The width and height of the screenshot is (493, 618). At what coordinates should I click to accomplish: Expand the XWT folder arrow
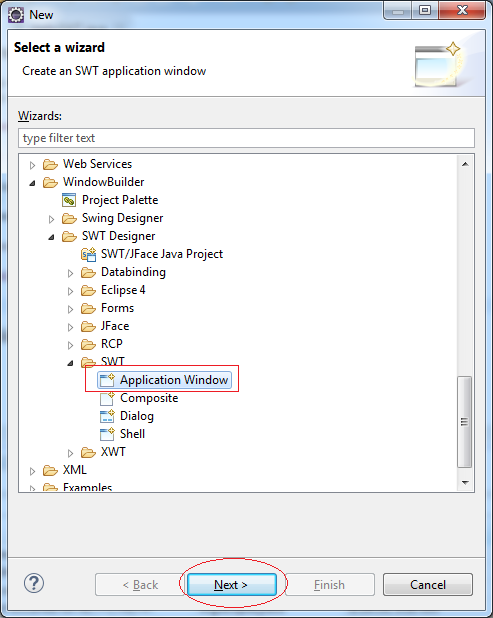pyautogui.click(x=70, y=453)
